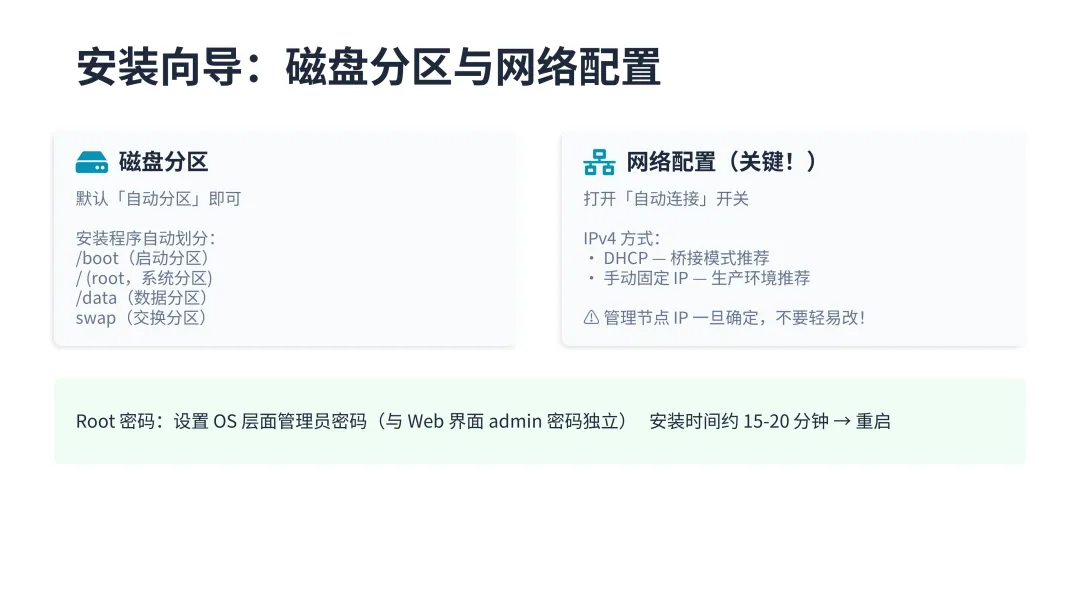This screenshot has height=608, width=1080.
Task: Click the 手动固定 IP bullet item
Action: 707,278
